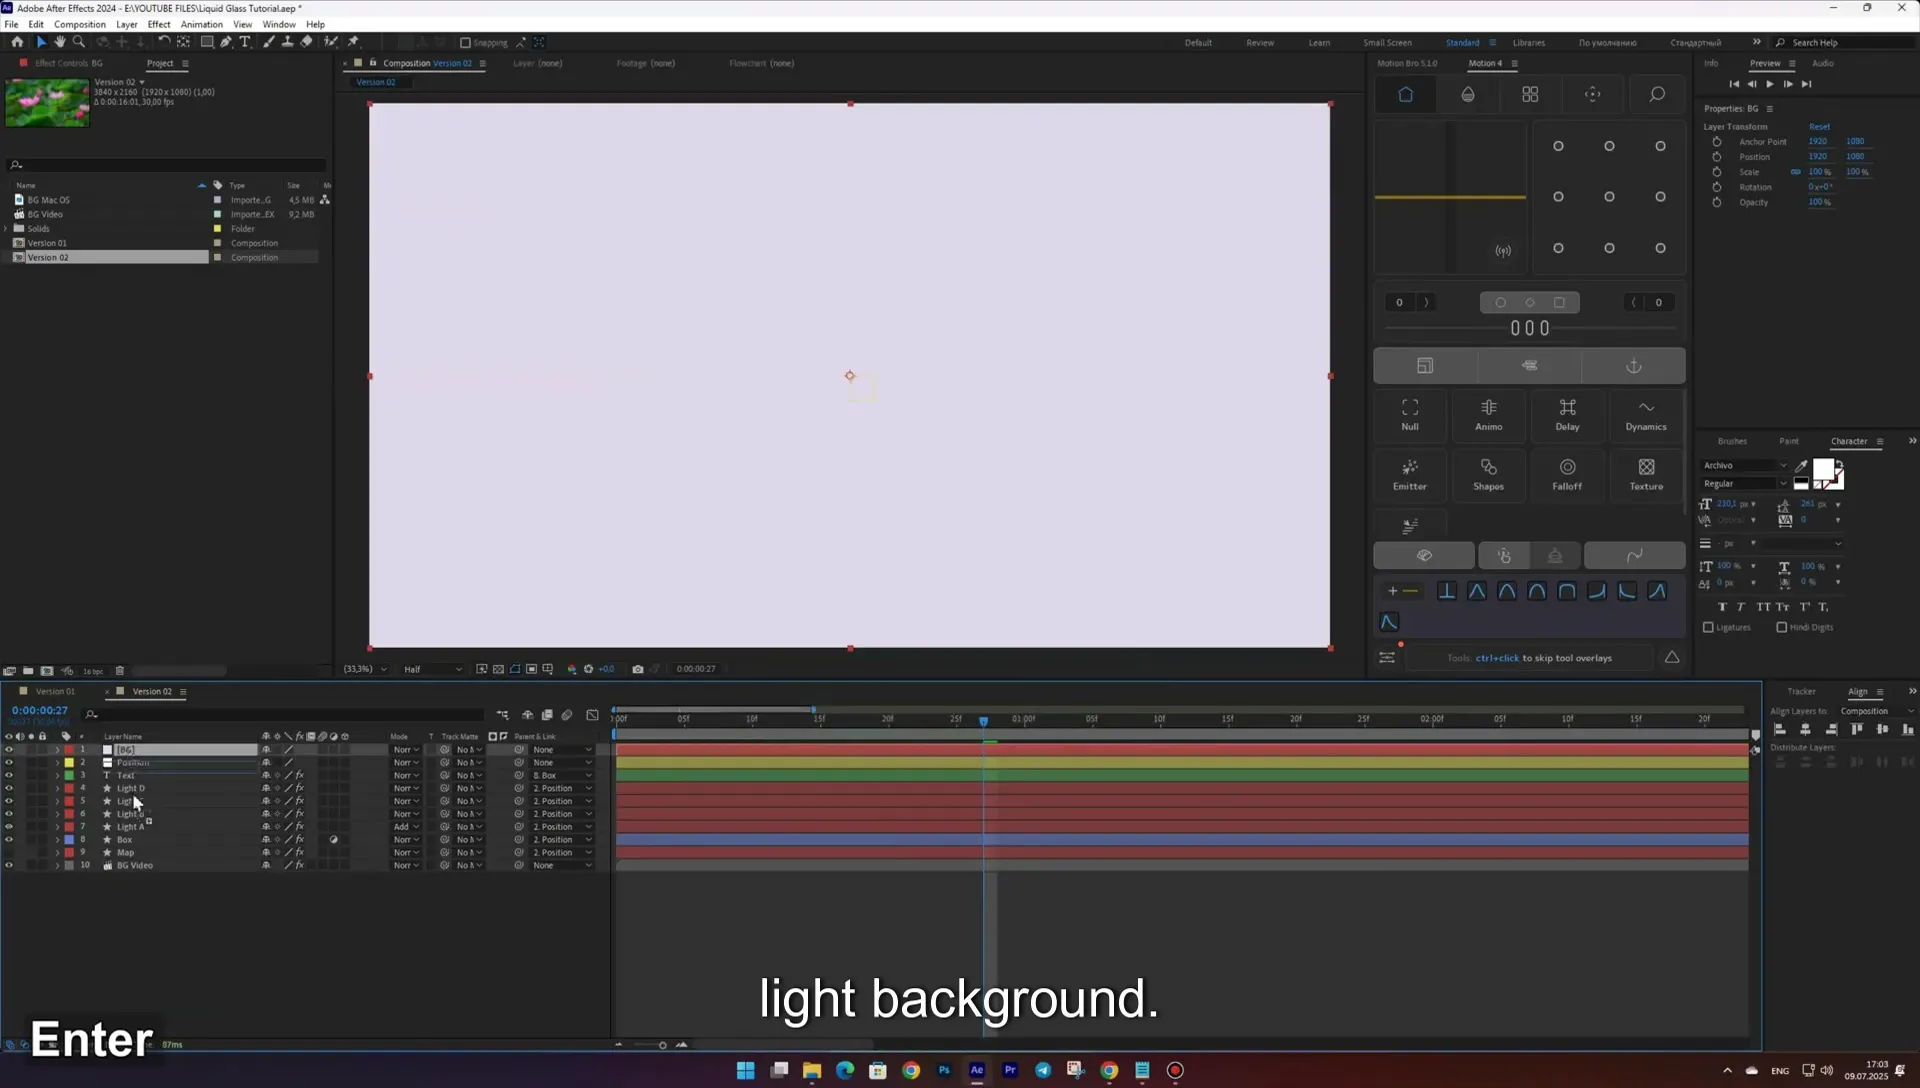Image resolution: width=1920 pixels, height=1088 pixels.
Task: Toggle visibility of the Map layer
Action: pyautogui.click(x=9, y=853)
